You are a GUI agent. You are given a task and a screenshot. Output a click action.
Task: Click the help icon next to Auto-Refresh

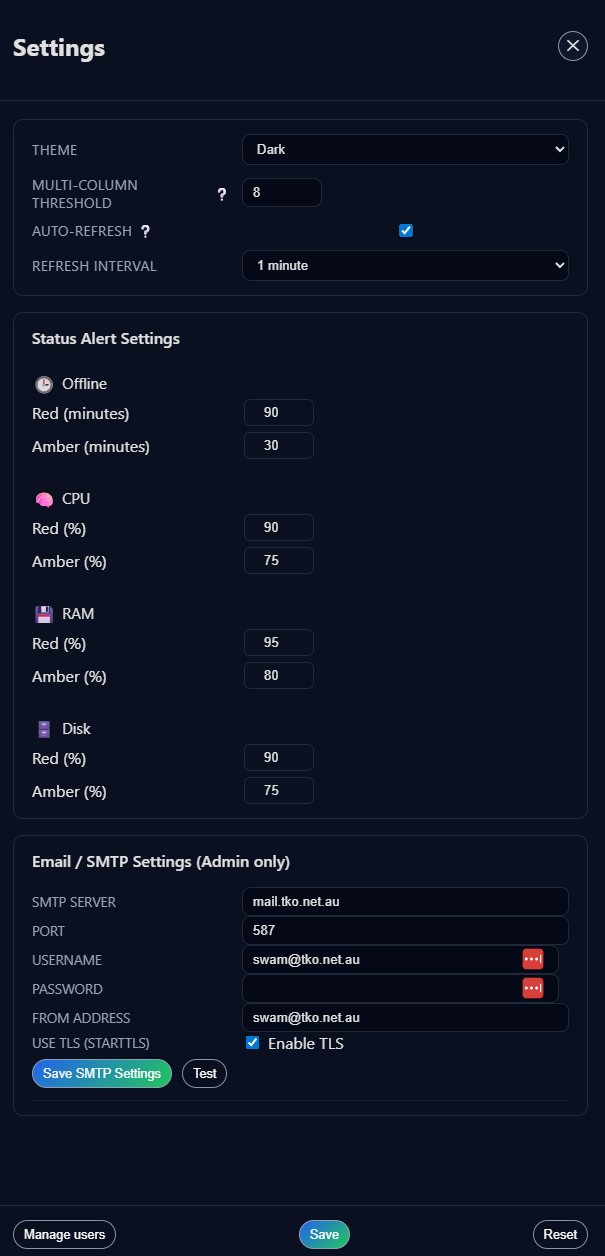click(x=145, y=231)
